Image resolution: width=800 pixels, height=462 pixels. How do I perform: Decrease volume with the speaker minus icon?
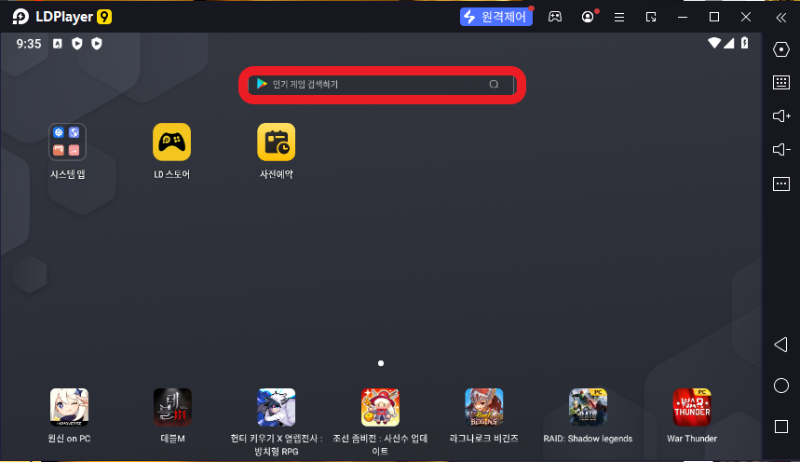[781, 149]
